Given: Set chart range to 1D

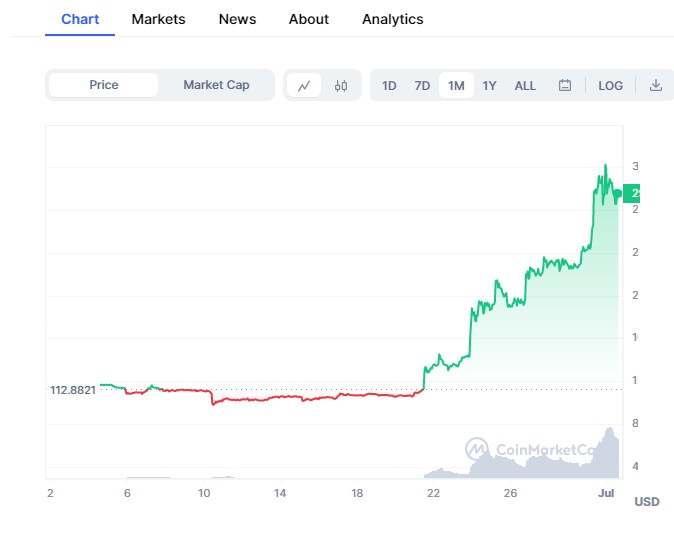Looking at the screenshot, I should click(x=389, y=86).
